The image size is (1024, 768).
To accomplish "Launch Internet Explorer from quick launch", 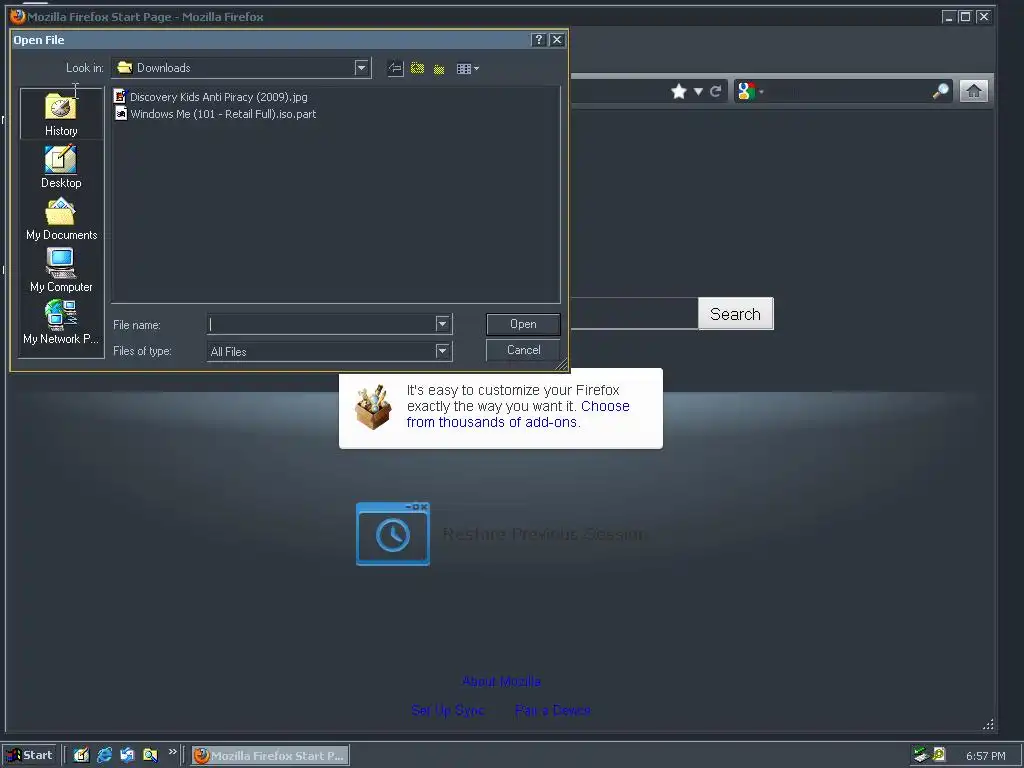I will coord(104,755).
